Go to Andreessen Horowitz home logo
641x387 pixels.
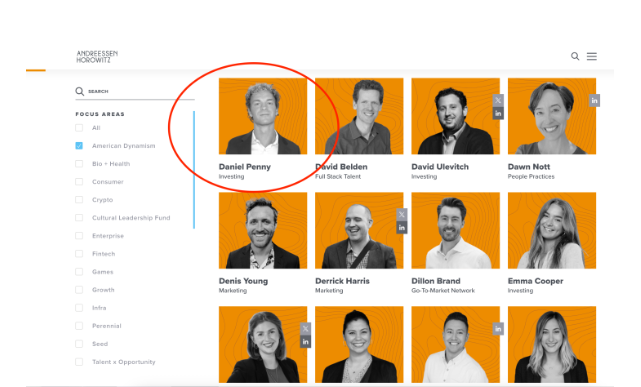coord(97,57)
